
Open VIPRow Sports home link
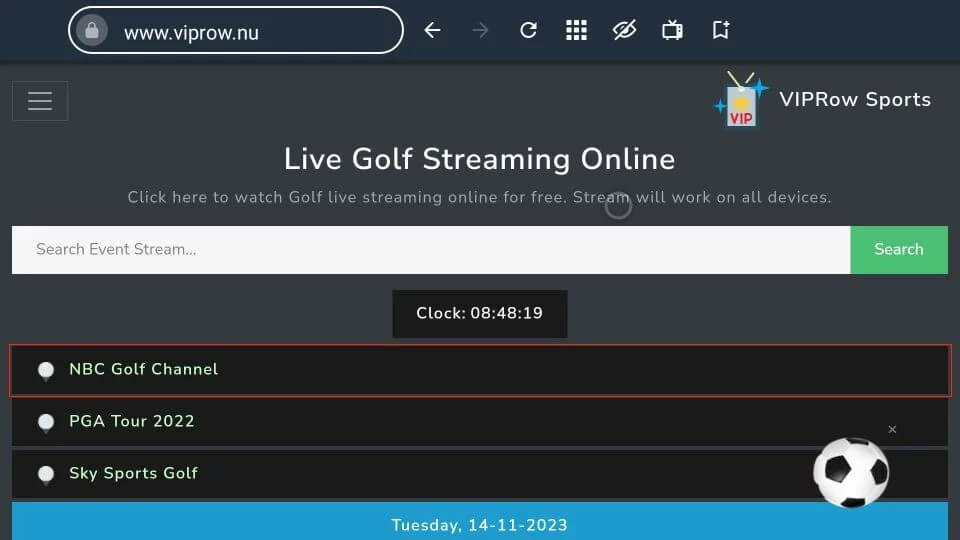click(x=855, y=100)
